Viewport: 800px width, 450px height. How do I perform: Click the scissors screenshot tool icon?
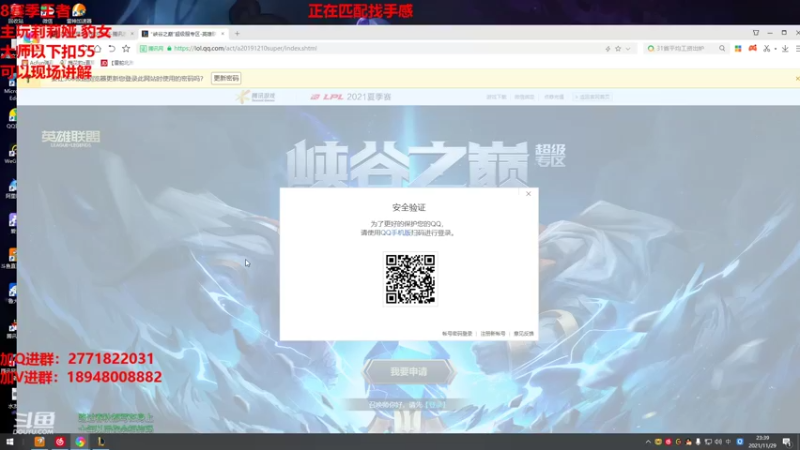(x=766, y=48)
